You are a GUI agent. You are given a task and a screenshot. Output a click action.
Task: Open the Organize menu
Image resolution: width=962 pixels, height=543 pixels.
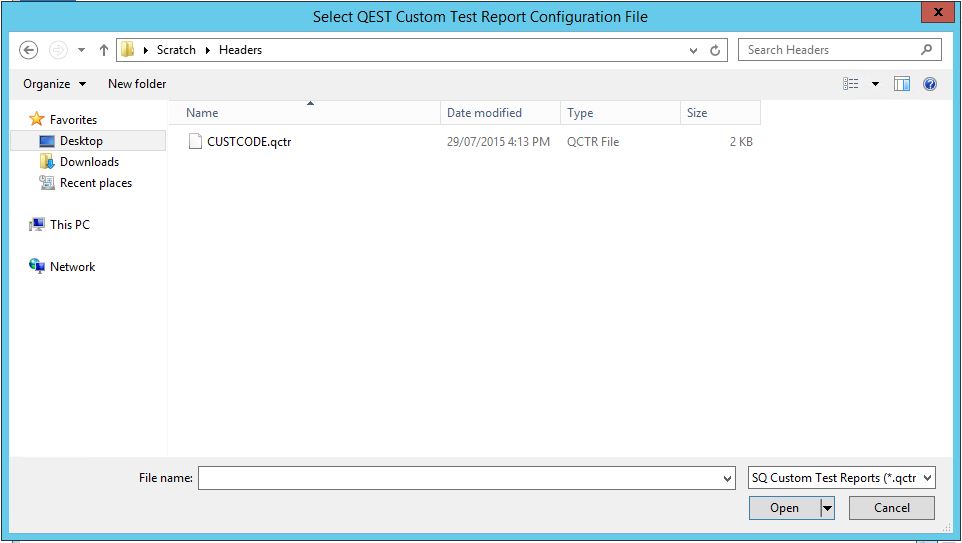tap(54, 84)
